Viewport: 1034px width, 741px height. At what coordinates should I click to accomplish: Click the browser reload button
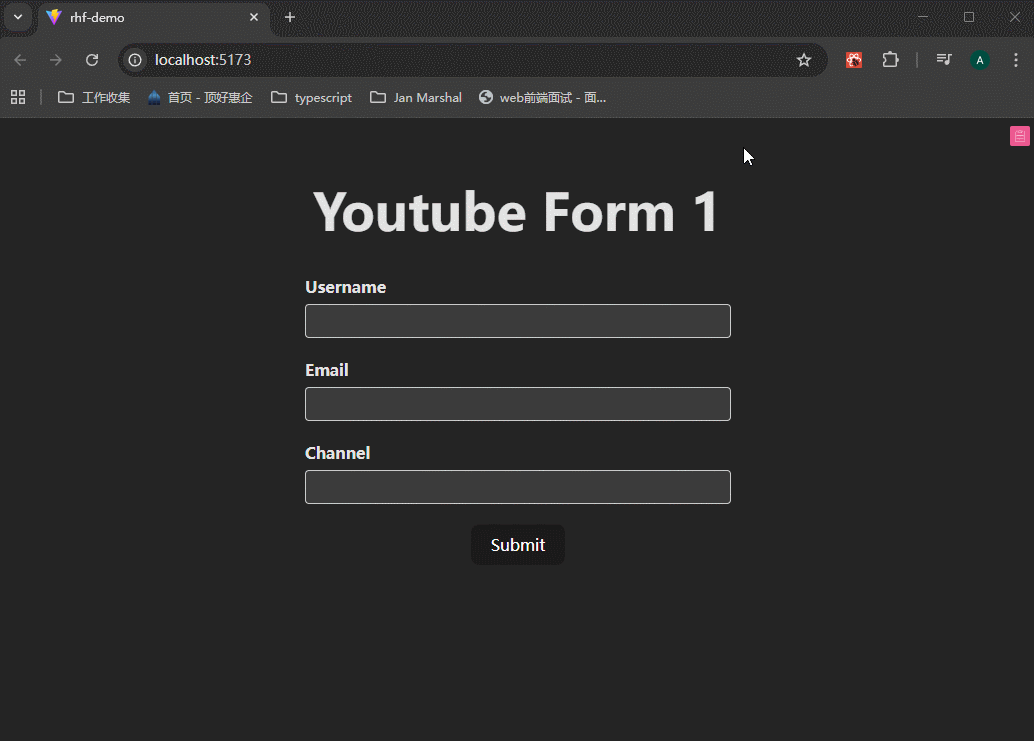(92, 60)
